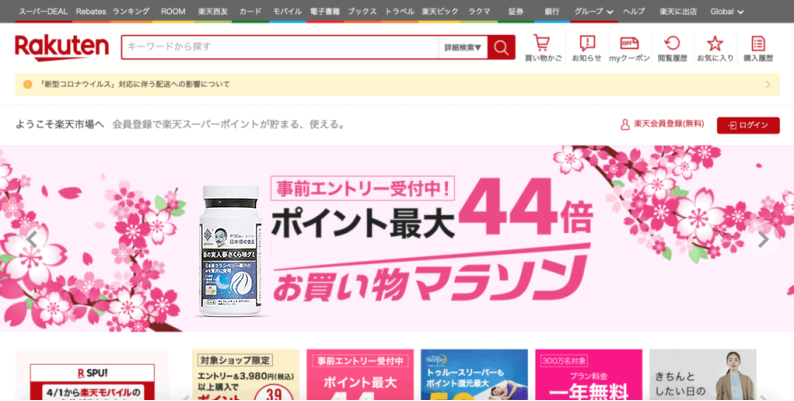This screenshot has width=794, height=401.
Task: Open browsing history (閲覧履歴) icon
Action: [672, 48]
